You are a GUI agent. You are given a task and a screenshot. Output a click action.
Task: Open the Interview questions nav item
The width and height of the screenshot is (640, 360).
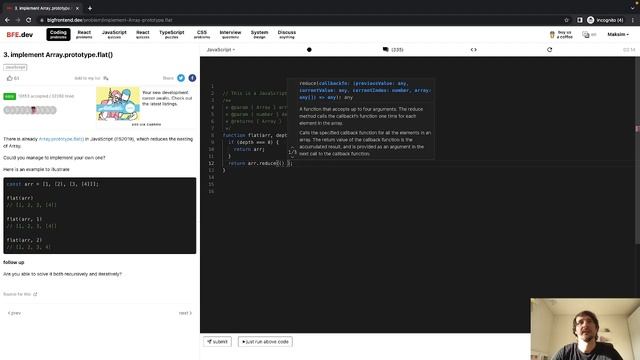tap(230, 34)
